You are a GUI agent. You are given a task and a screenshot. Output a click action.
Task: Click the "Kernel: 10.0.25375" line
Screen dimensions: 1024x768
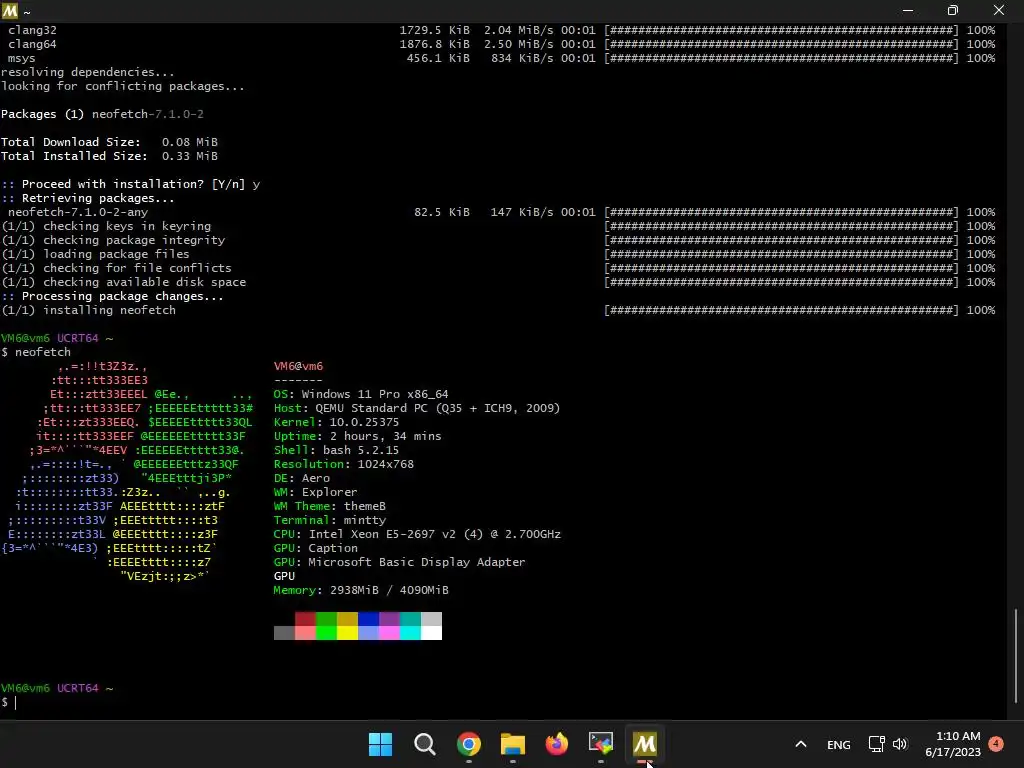[x=336, y=423]
